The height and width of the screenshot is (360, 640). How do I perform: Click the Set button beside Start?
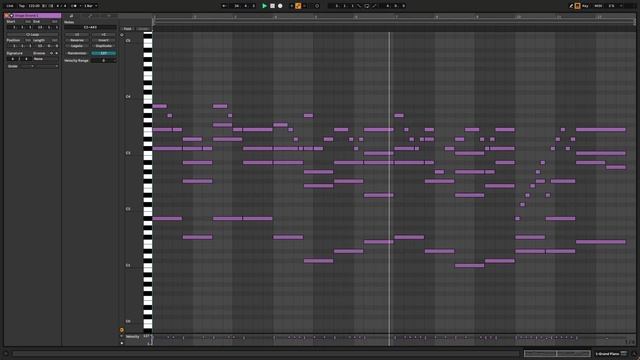[x=28, y=22]
